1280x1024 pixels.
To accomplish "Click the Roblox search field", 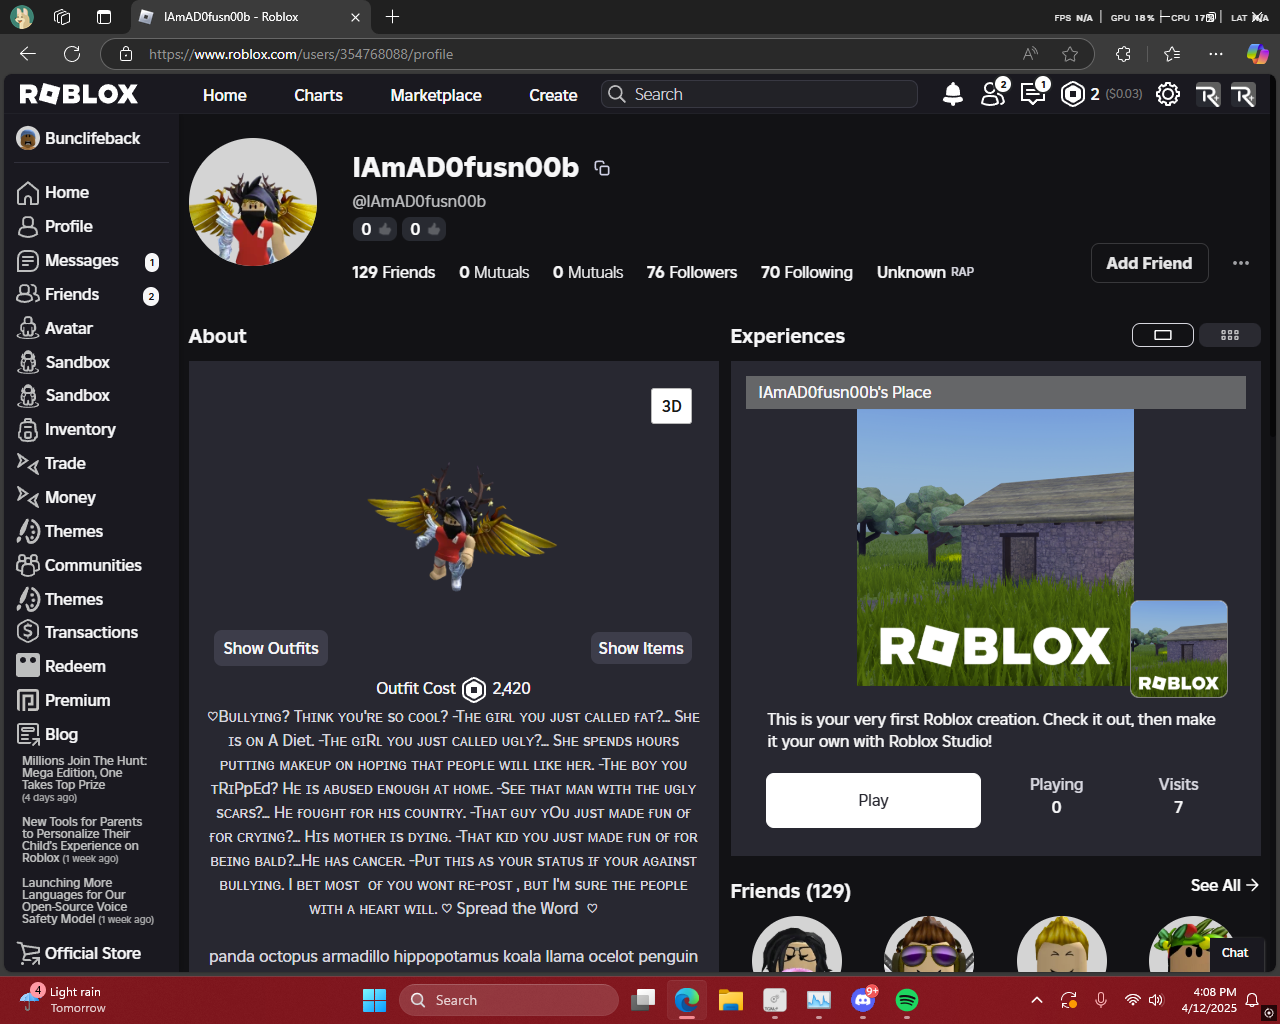I will (x=760, y=94).
